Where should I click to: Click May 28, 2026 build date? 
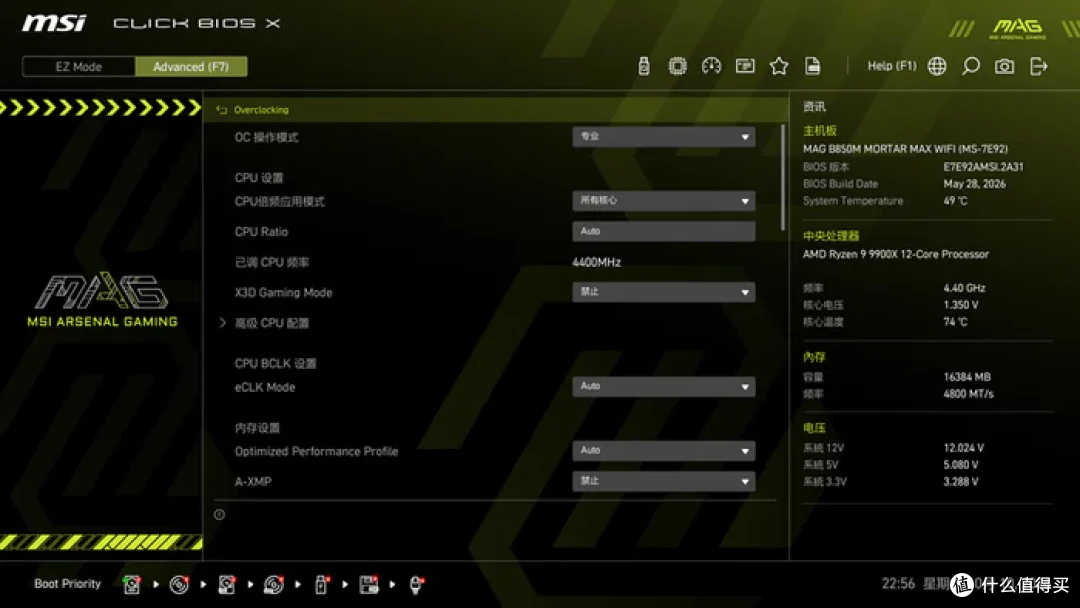pyautogui.click(x=975, y=184)
